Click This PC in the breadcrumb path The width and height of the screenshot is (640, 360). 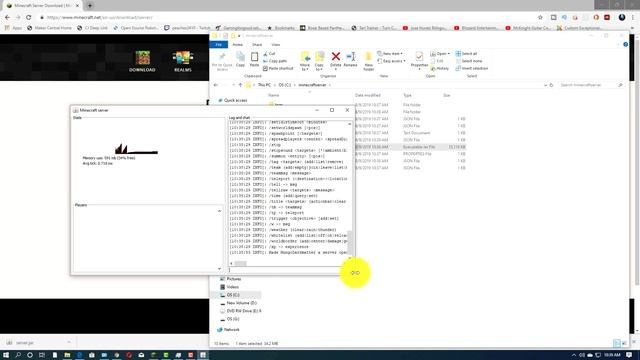point(264,85)
